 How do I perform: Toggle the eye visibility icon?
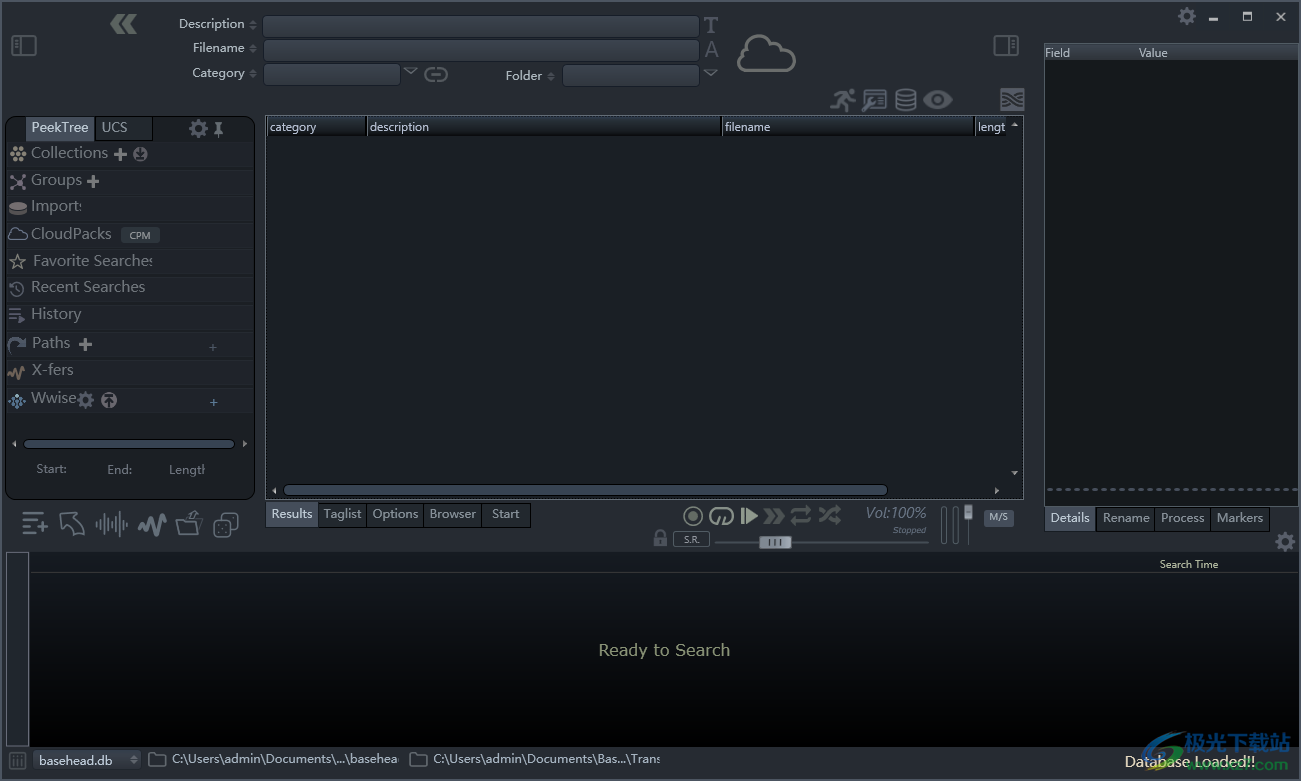pos(937,100)
